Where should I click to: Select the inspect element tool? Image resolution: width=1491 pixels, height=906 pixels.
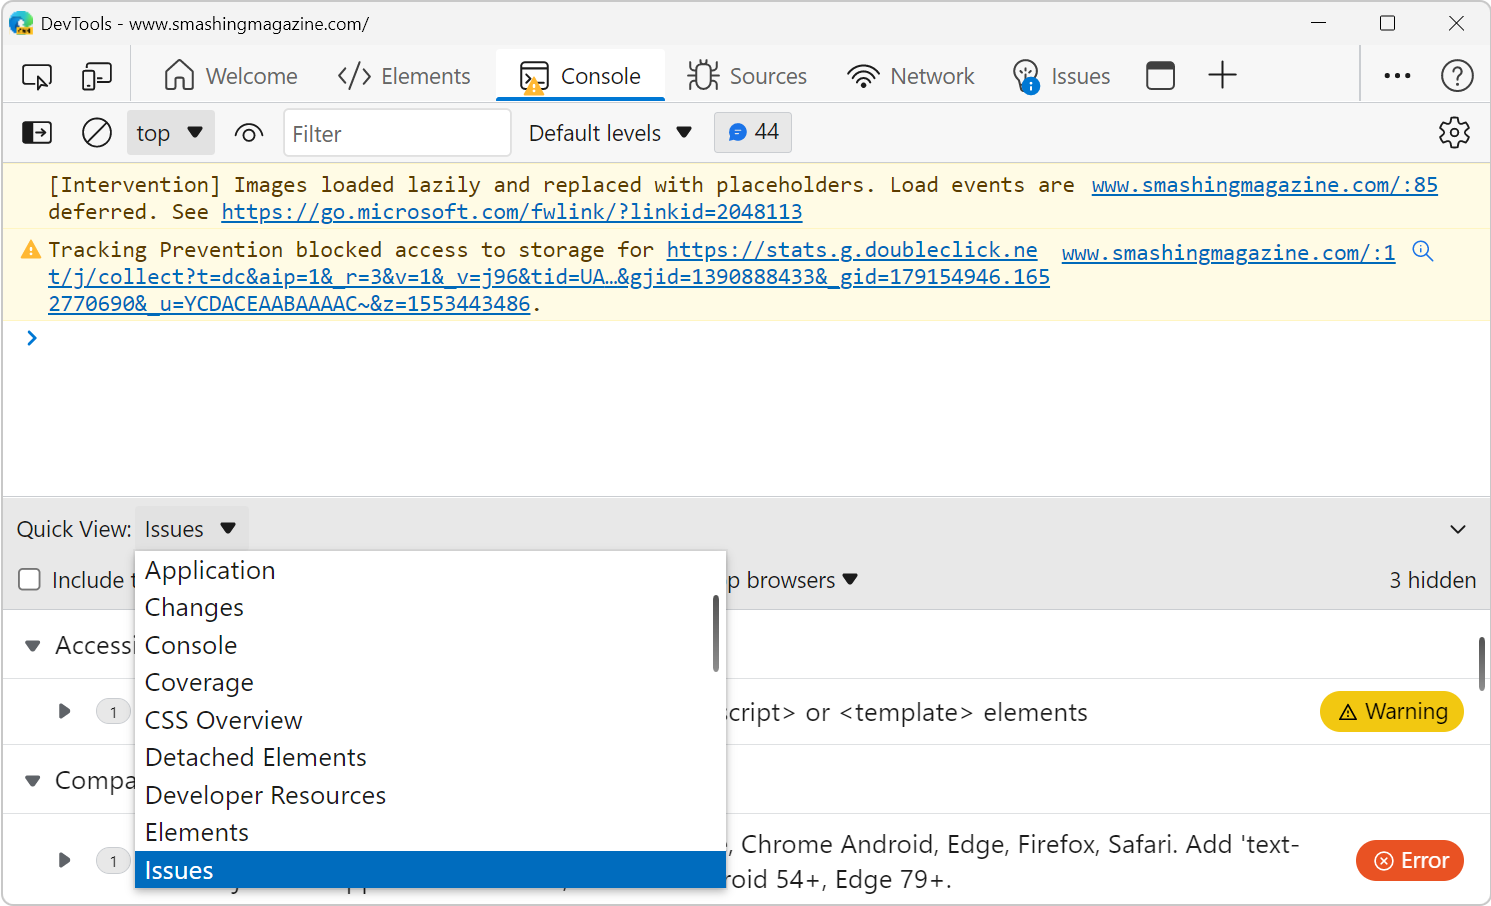pos(37,75)
